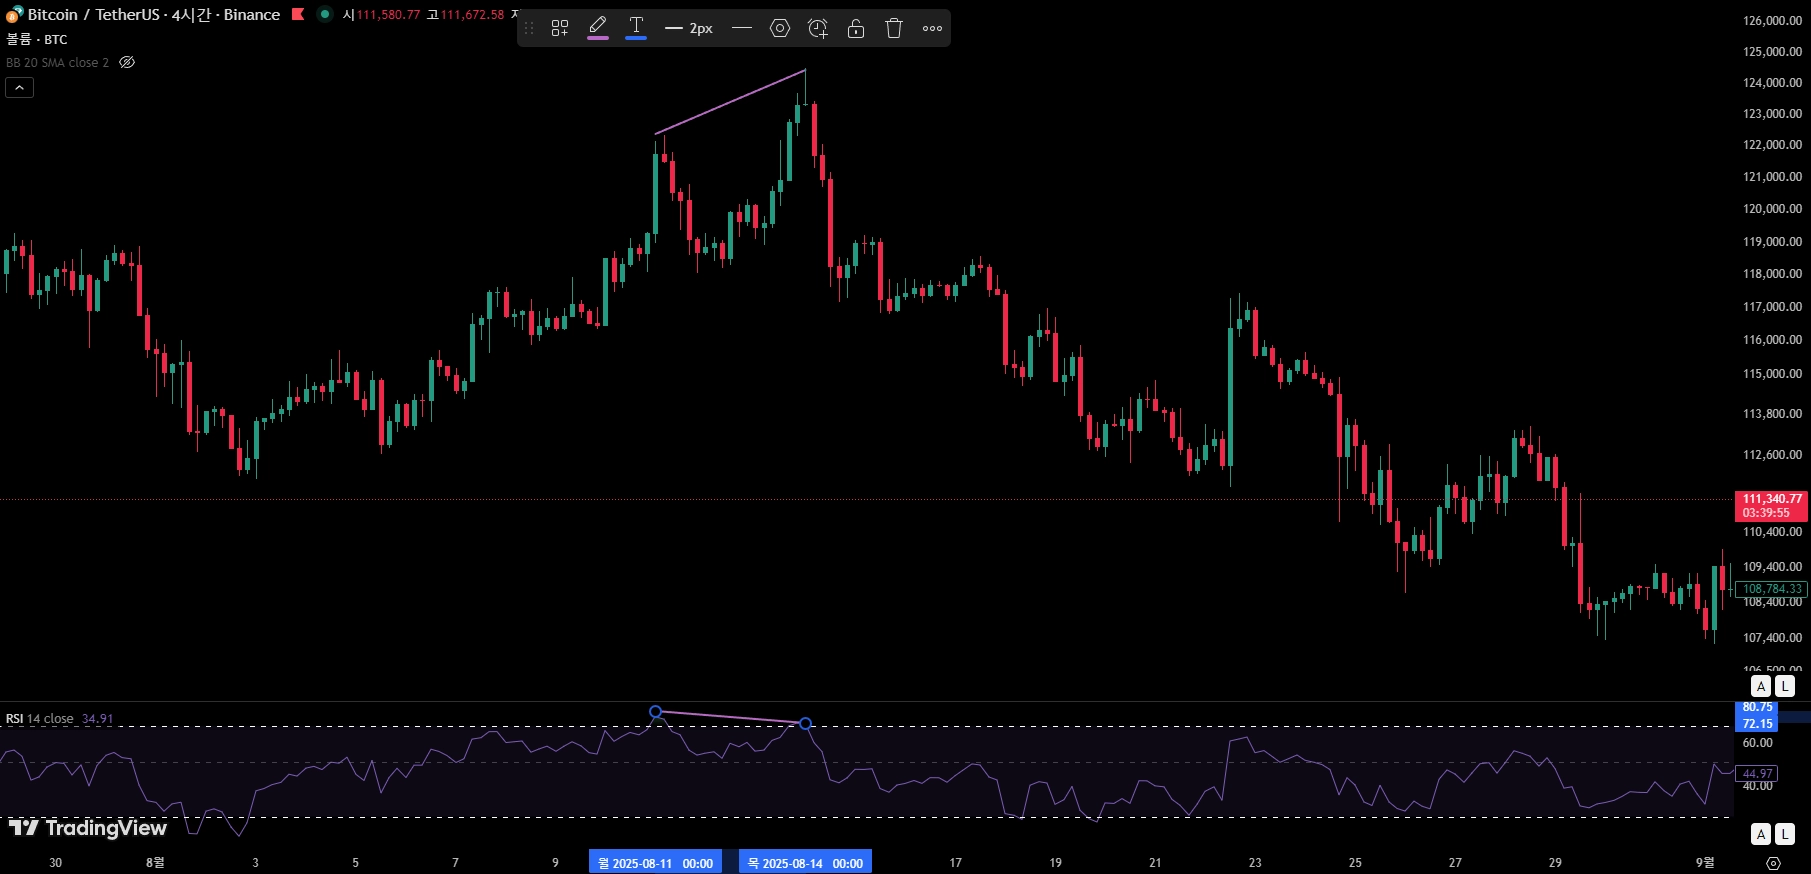Select the RSI 14 close indicator legend
The image size is (1811, 874).
point(40,718)
